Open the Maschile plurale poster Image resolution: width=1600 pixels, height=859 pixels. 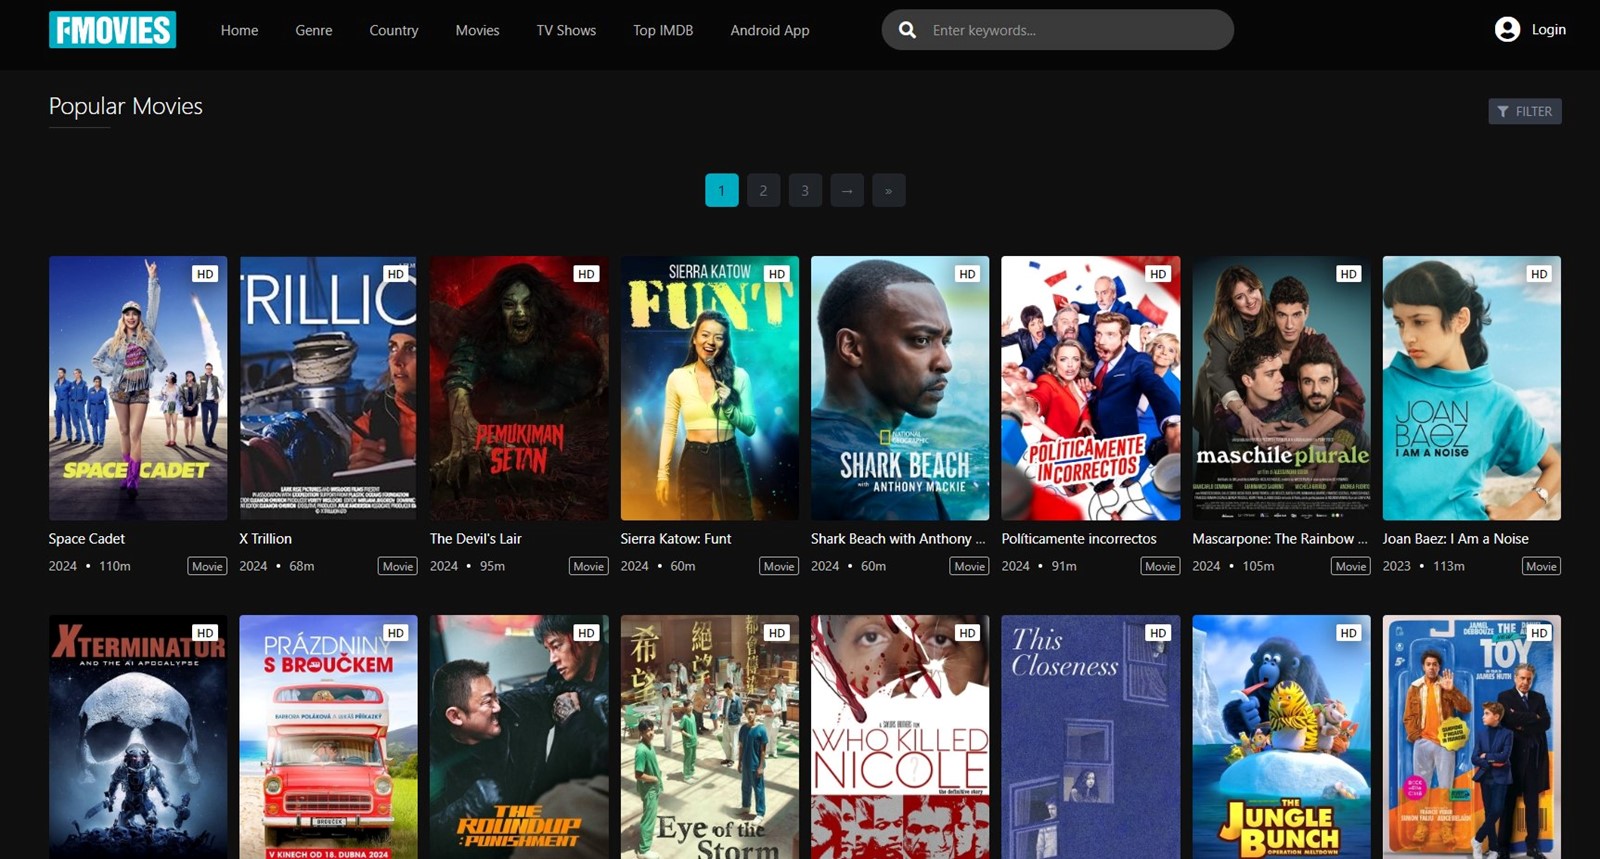click(1281, 388)
